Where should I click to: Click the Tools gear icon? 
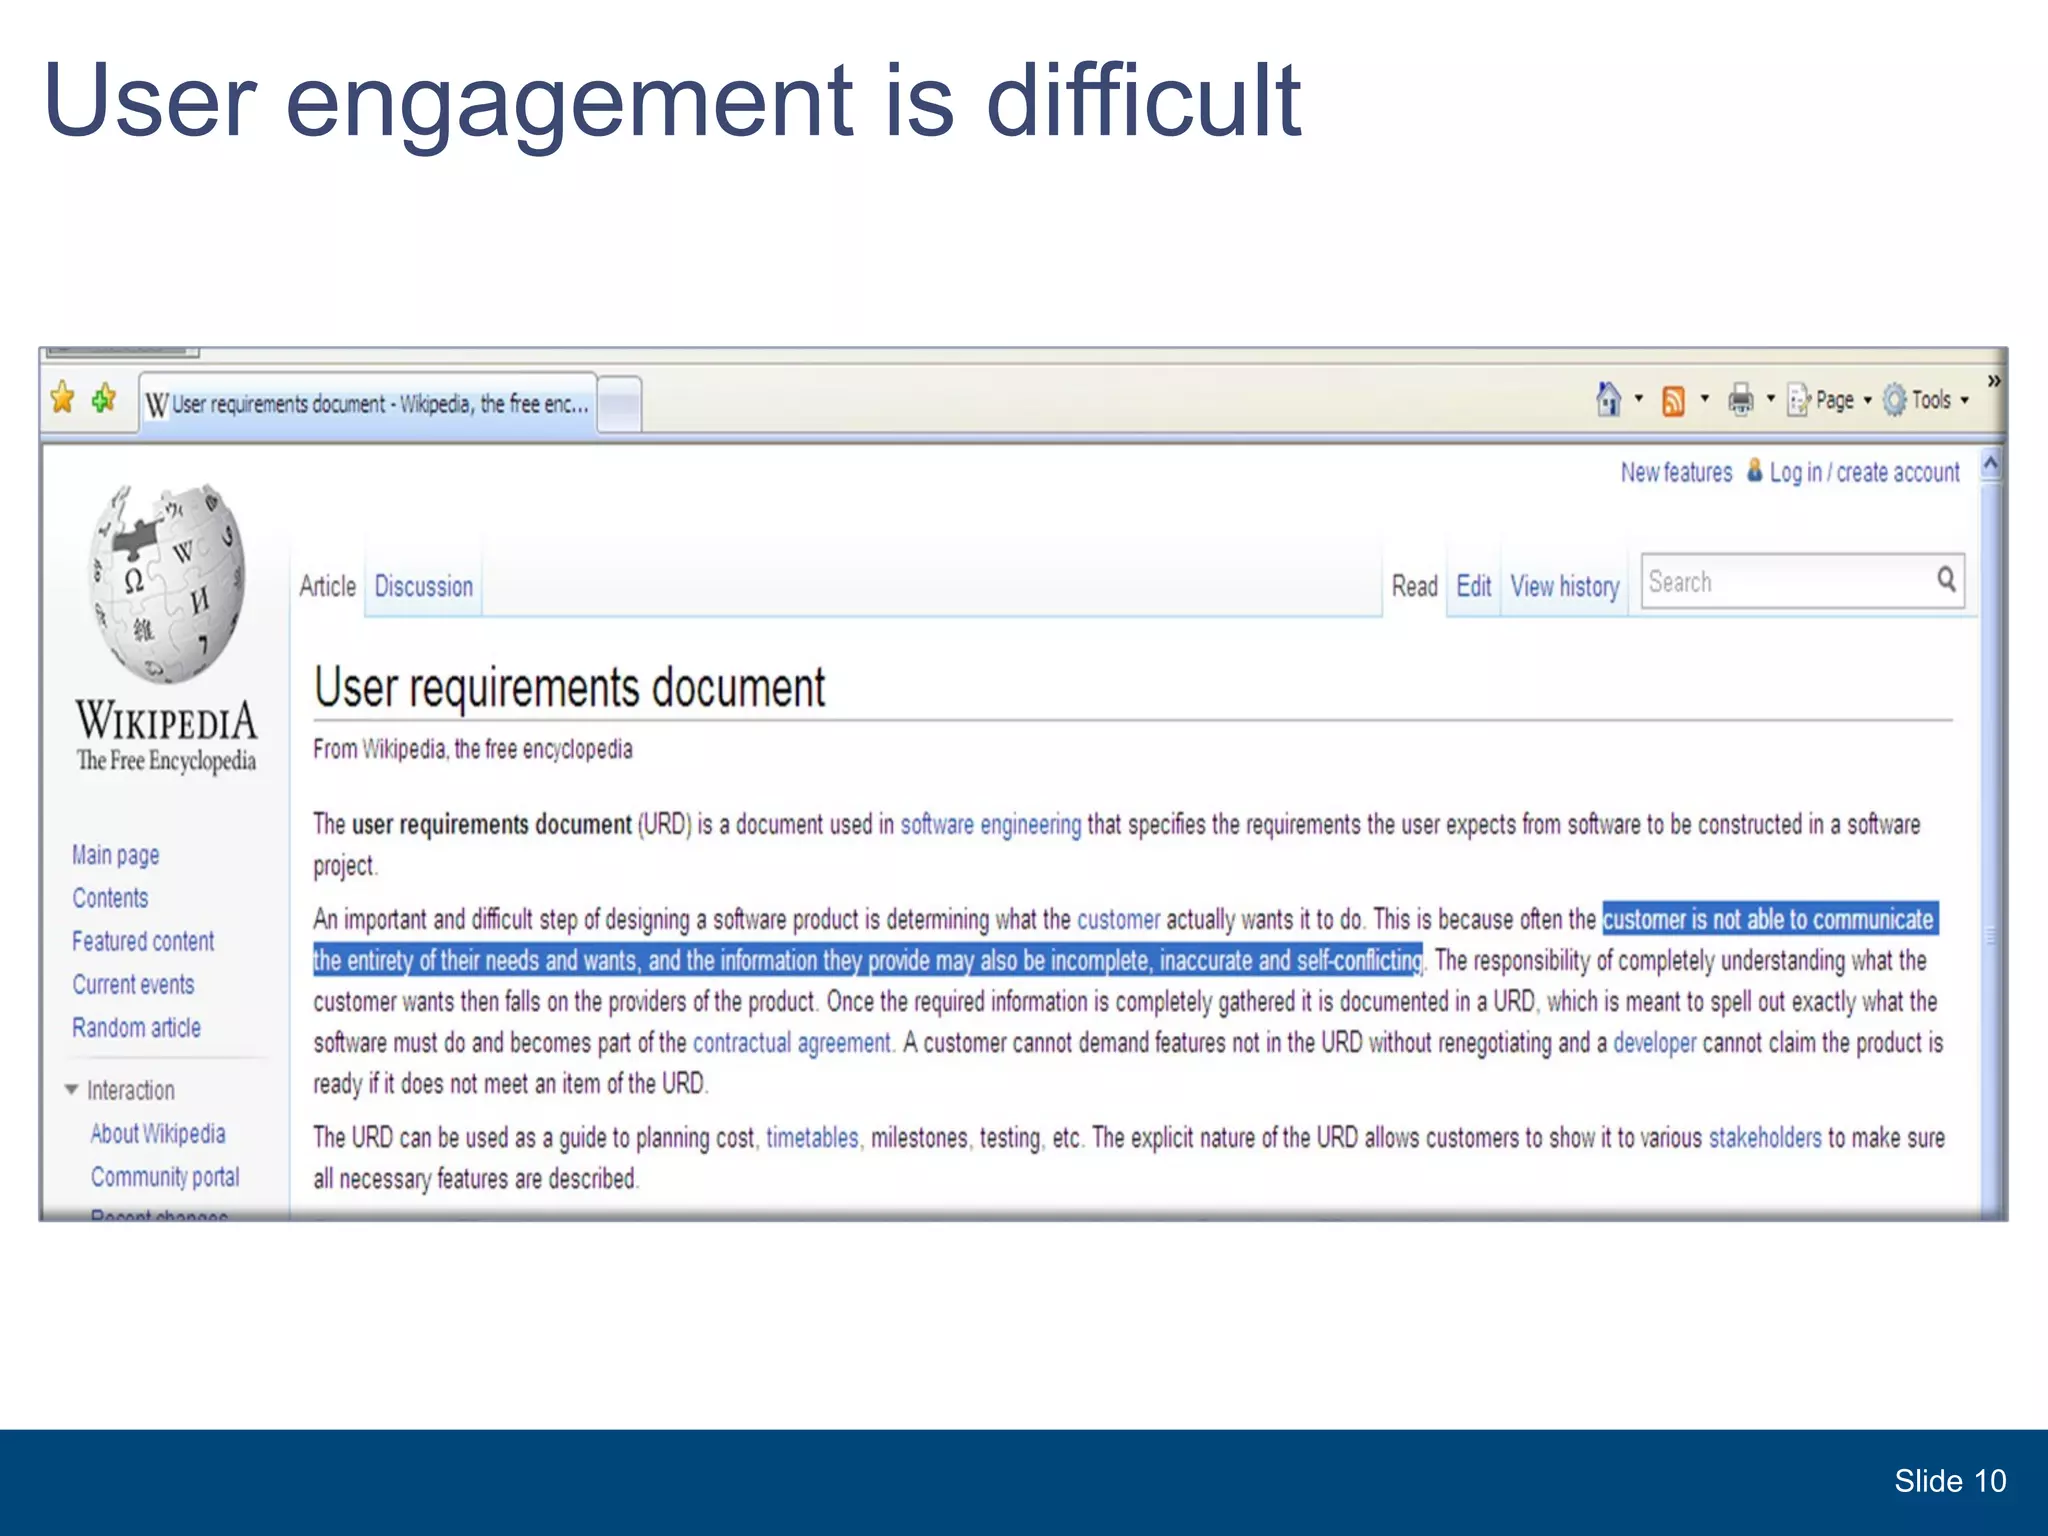coord(1894,400)
